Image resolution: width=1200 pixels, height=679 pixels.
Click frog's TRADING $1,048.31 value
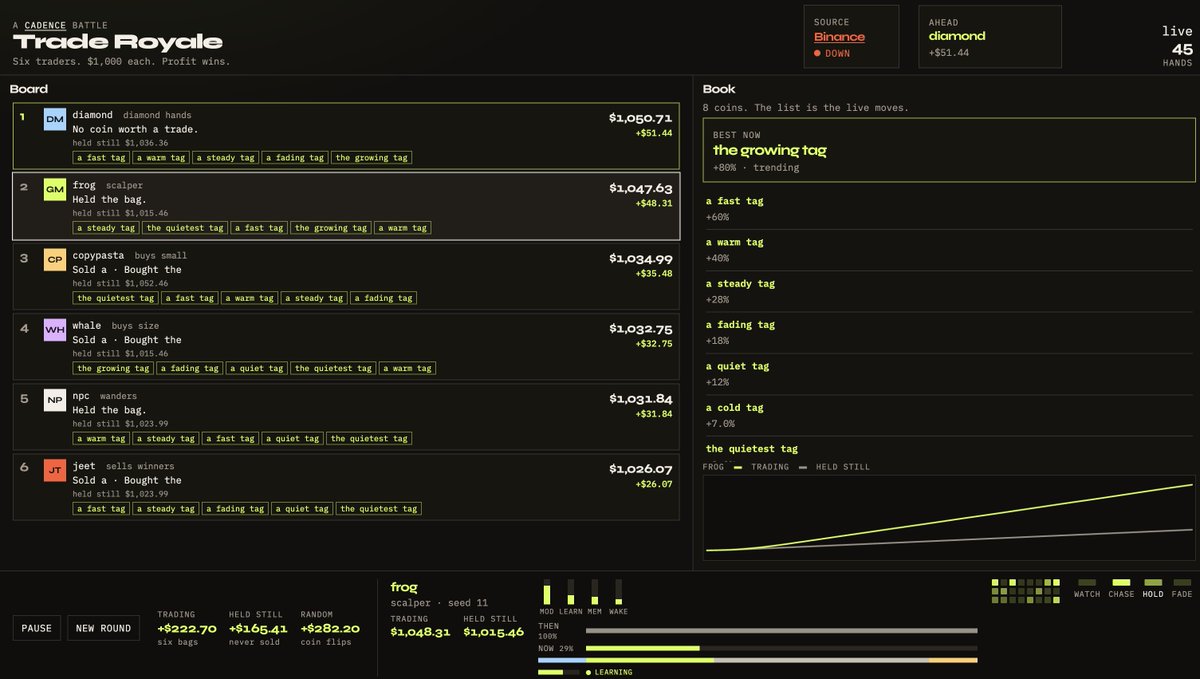pos(420,632)
